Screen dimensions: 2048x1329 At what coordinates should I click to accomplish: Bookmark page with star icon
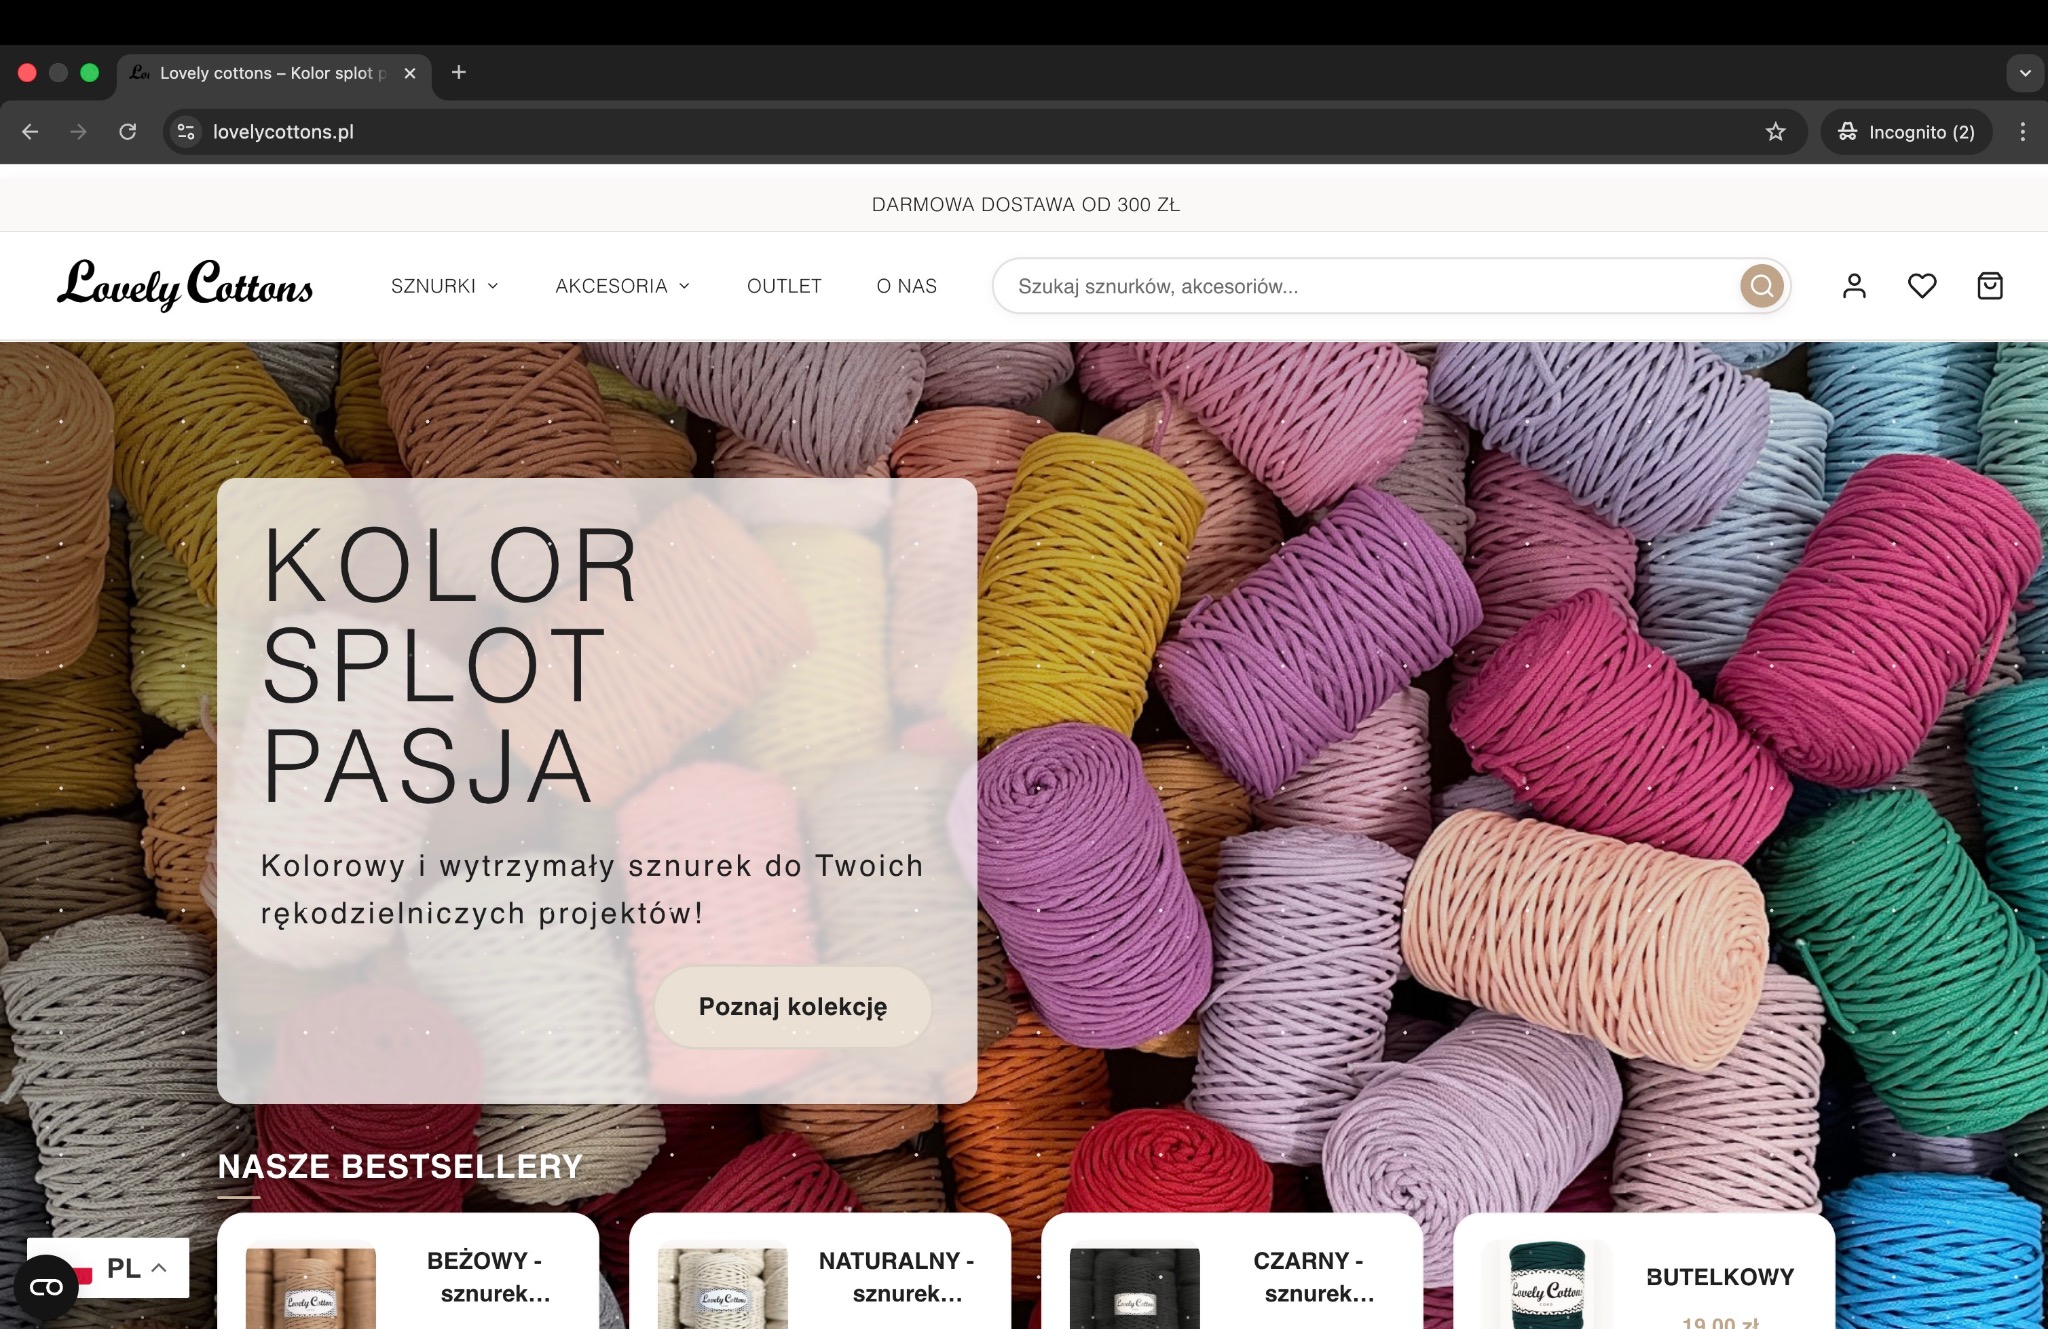(1775, 132)
